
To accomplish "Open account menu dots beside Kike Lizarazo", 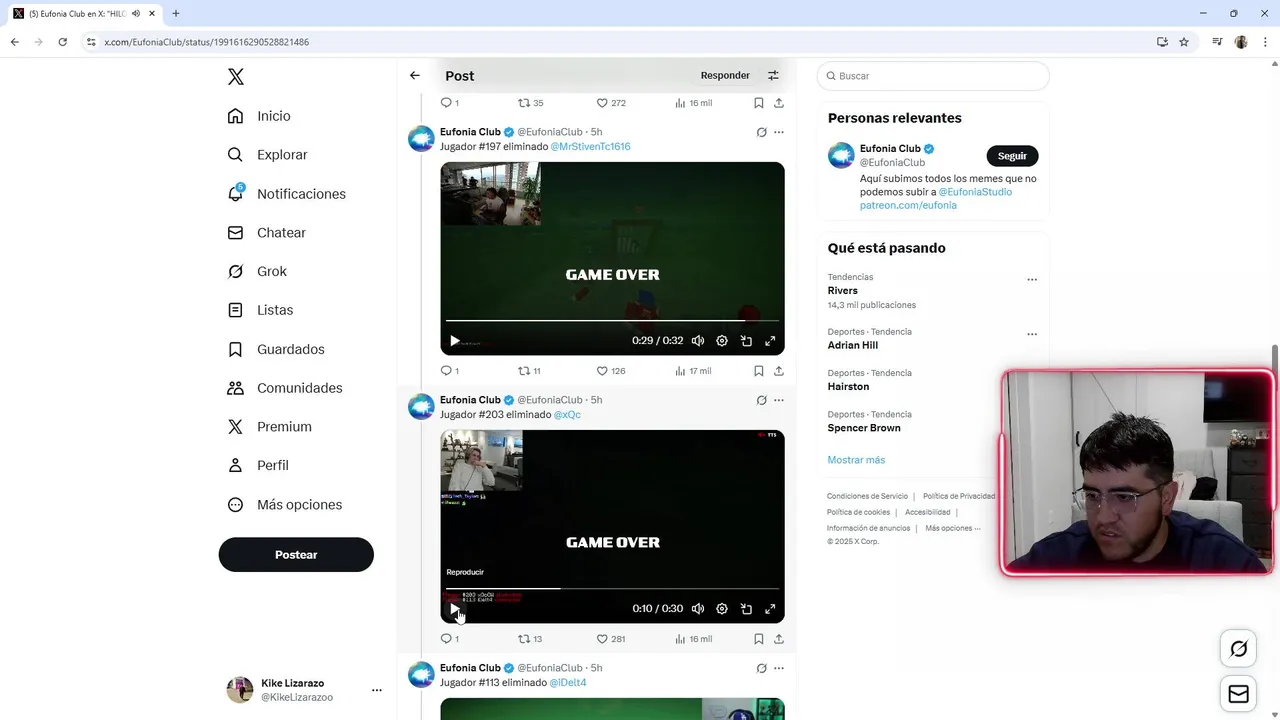I will pyautogui.click(x=377, y=690).
